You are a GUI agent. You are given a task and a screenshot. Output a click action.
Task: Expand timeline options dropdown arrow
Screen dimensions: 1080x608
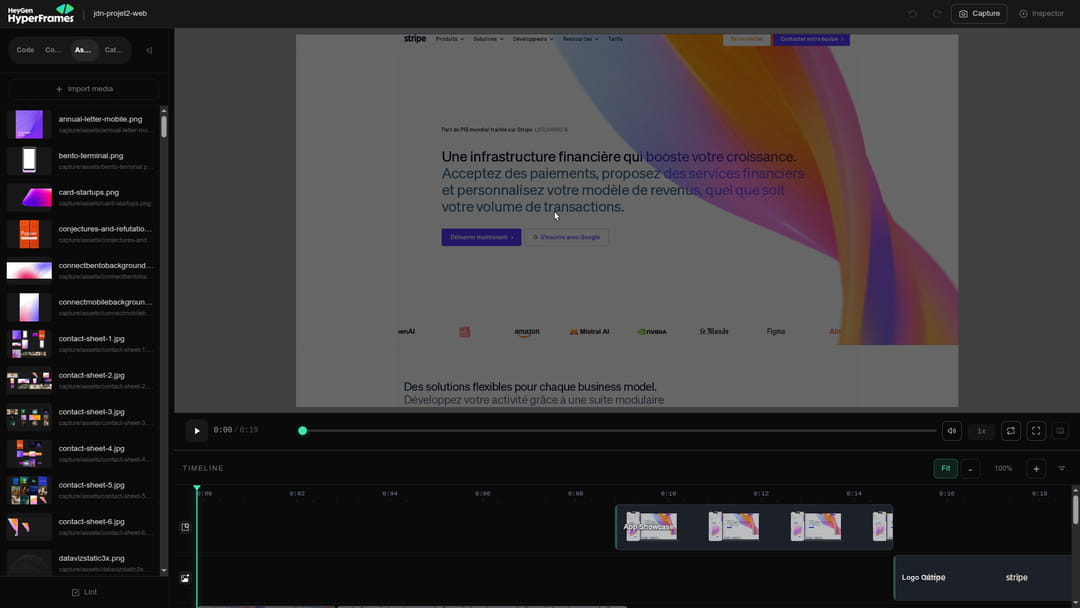(x=1061, y=469)
